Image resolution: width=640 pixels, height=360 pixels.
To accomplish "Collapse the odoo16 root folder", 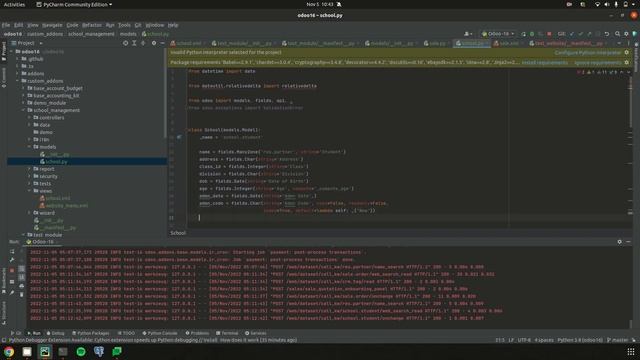I will pos(12,52).
